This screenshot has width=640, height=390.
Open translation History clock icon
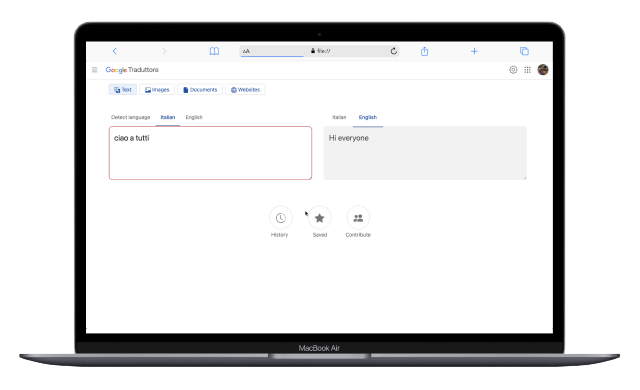point(280,218)
